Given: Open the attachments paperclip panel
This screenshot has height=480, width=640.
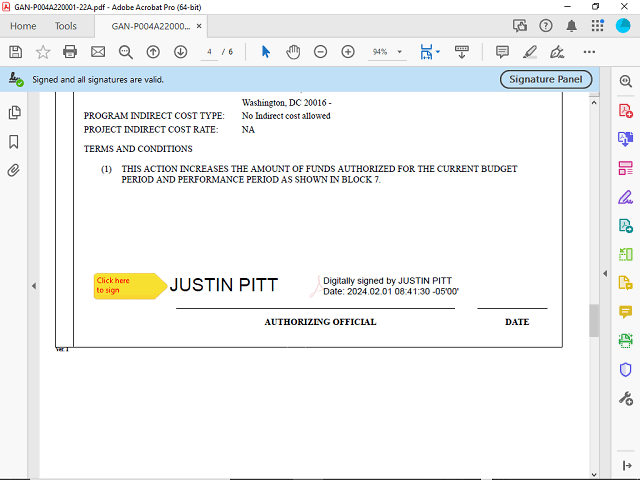Looking at the screenshot, I should [x=14, y=170].
